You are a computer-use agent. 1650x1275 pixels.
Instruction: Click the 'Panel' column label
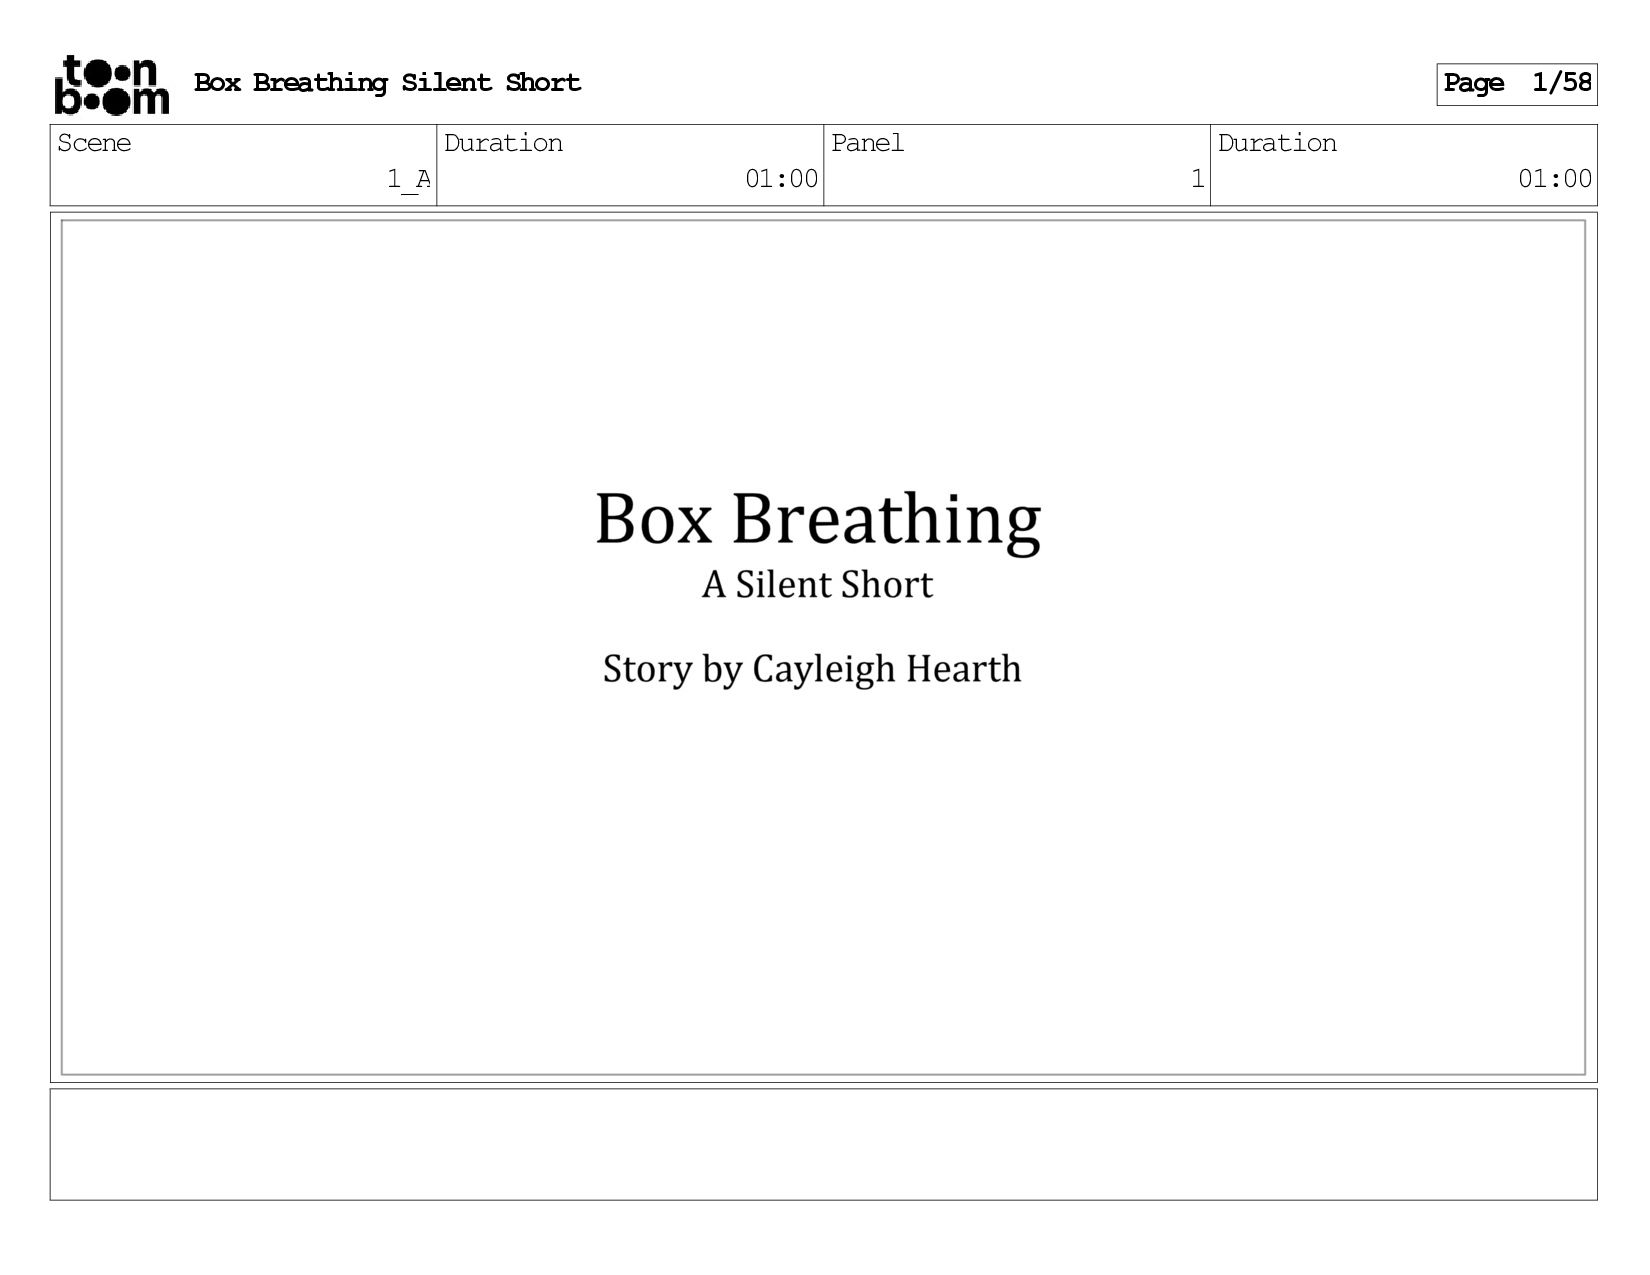867,144
